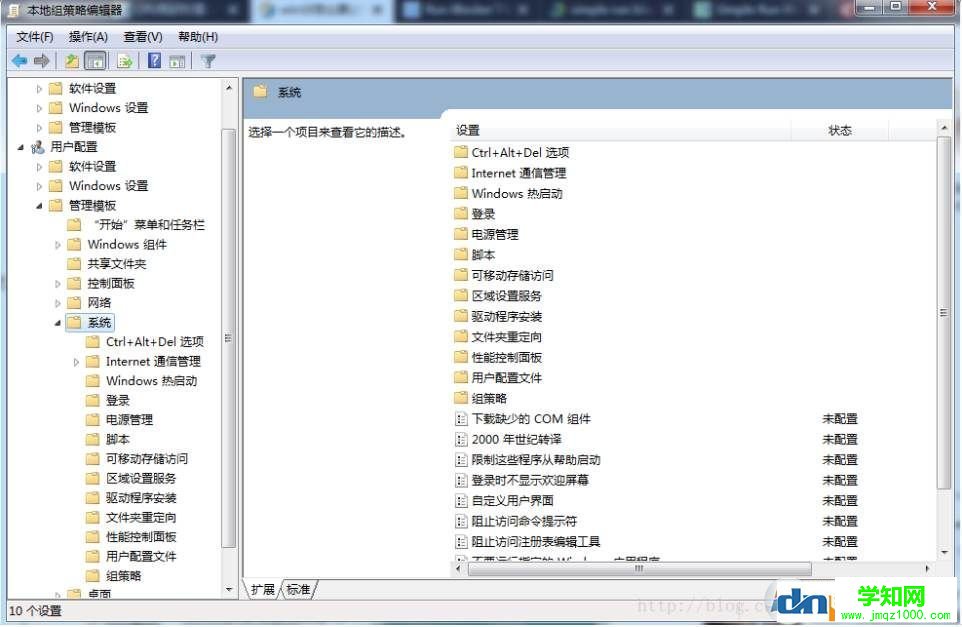Click folder icon beside 电源管理 in right list
This screenshot has width=962, height=627.
(461, 234)
